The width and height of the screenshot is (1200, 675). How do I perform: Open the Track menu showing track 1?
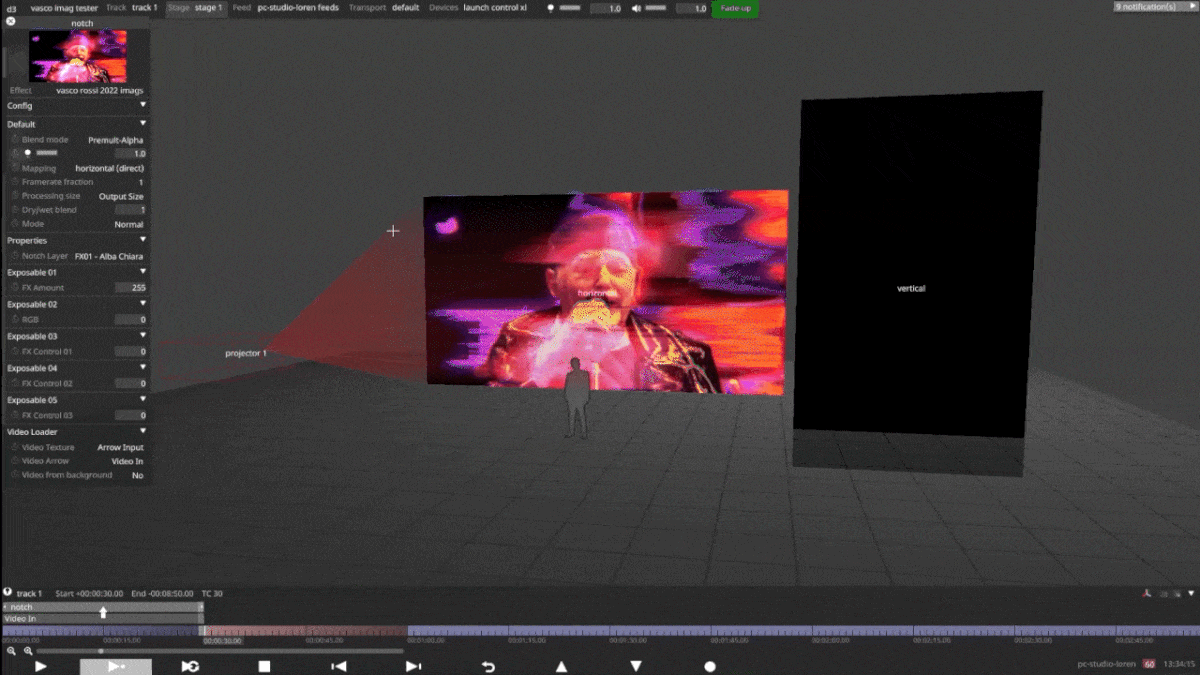pyautogui.click(x=132, y=7)
